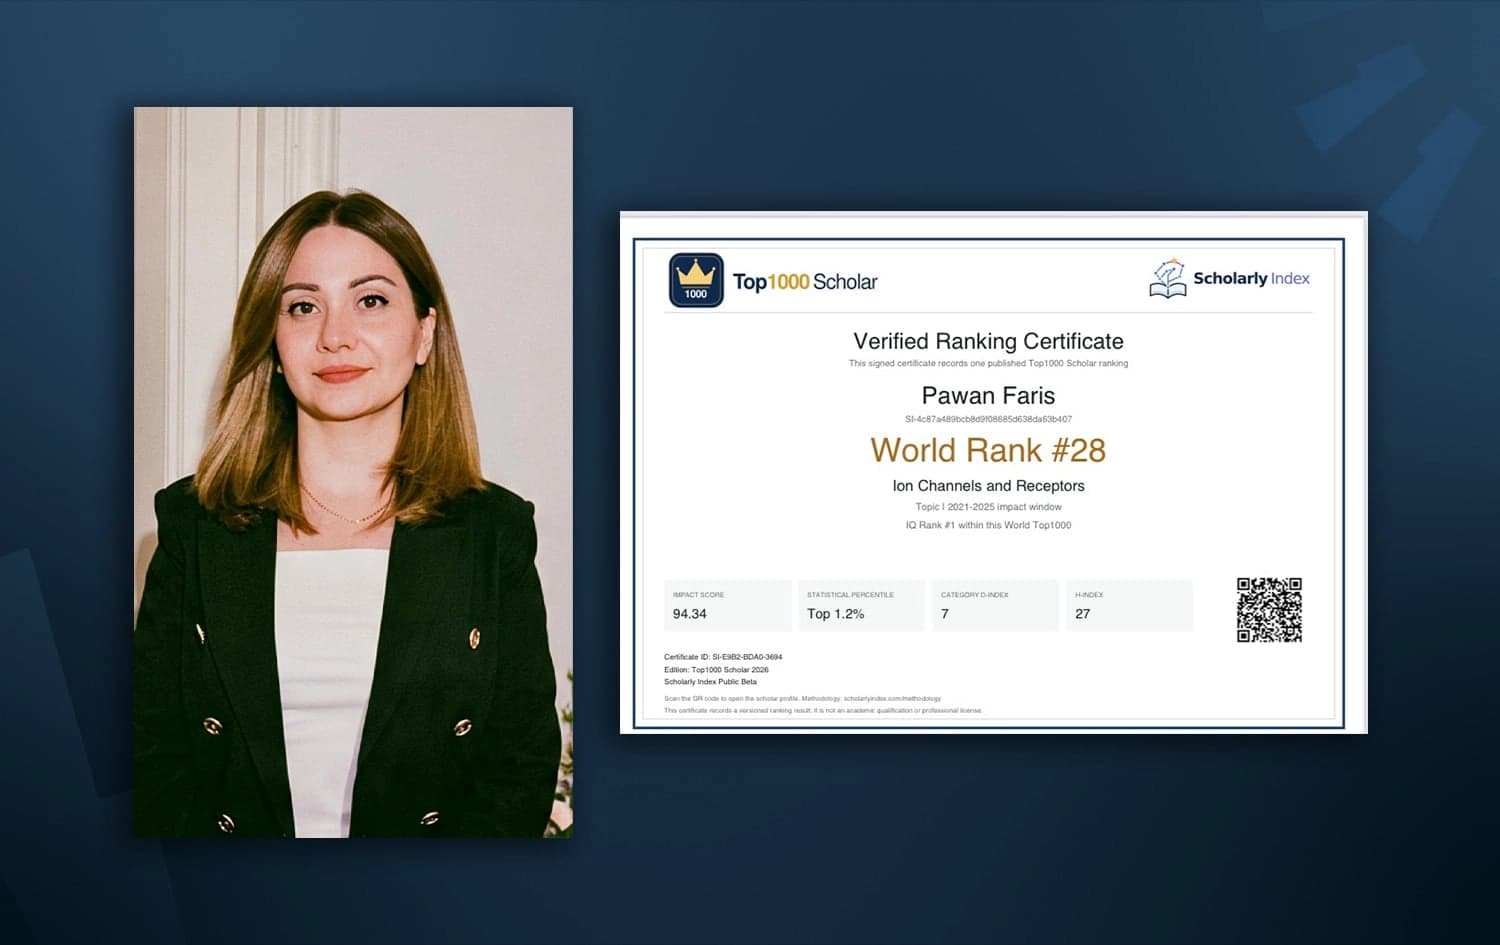
Task: Click the Ion Channels and Receptors topic
Action: click(988, 486)
